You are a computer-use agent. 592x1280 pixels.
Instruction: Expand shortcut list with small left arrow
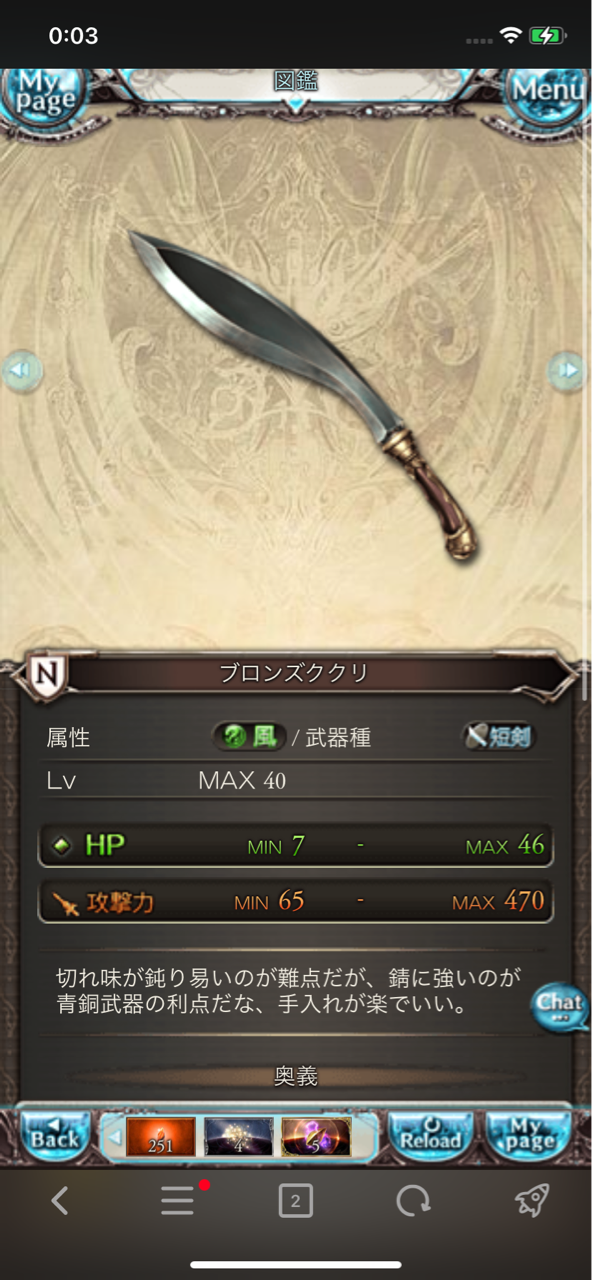[113, 1137]
